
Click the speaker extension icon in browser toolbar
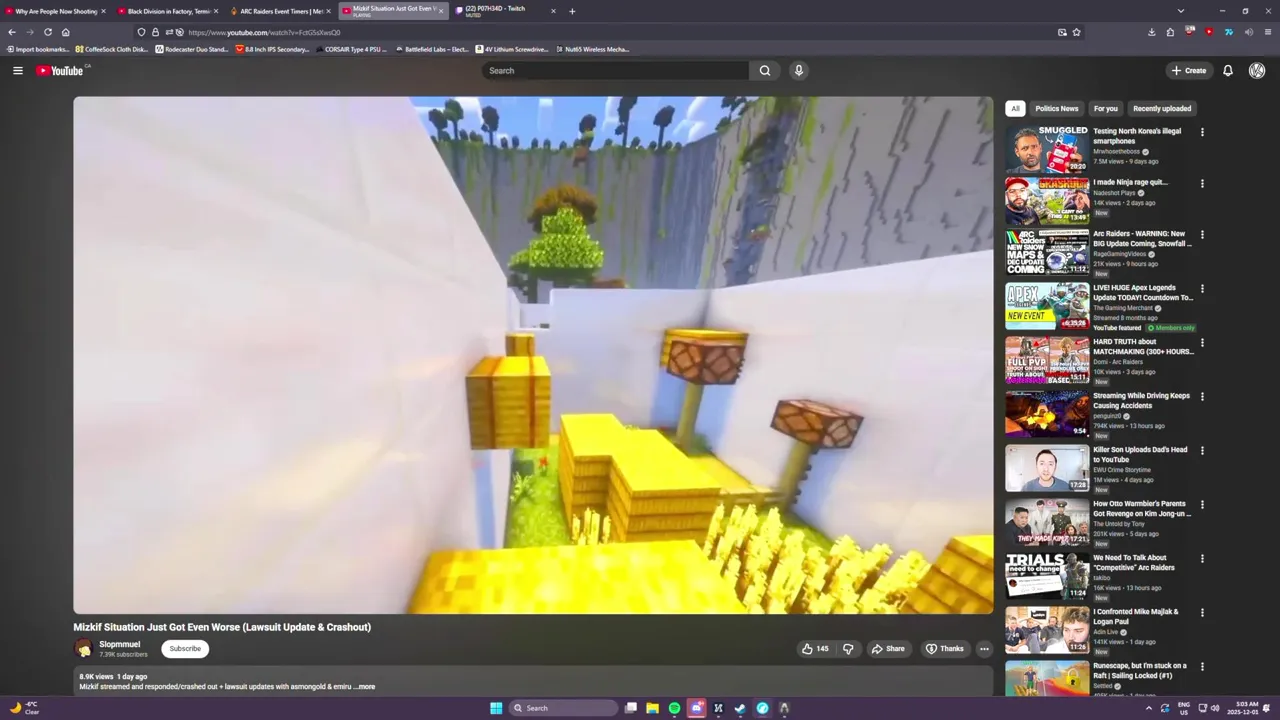tap(1248, 32)
